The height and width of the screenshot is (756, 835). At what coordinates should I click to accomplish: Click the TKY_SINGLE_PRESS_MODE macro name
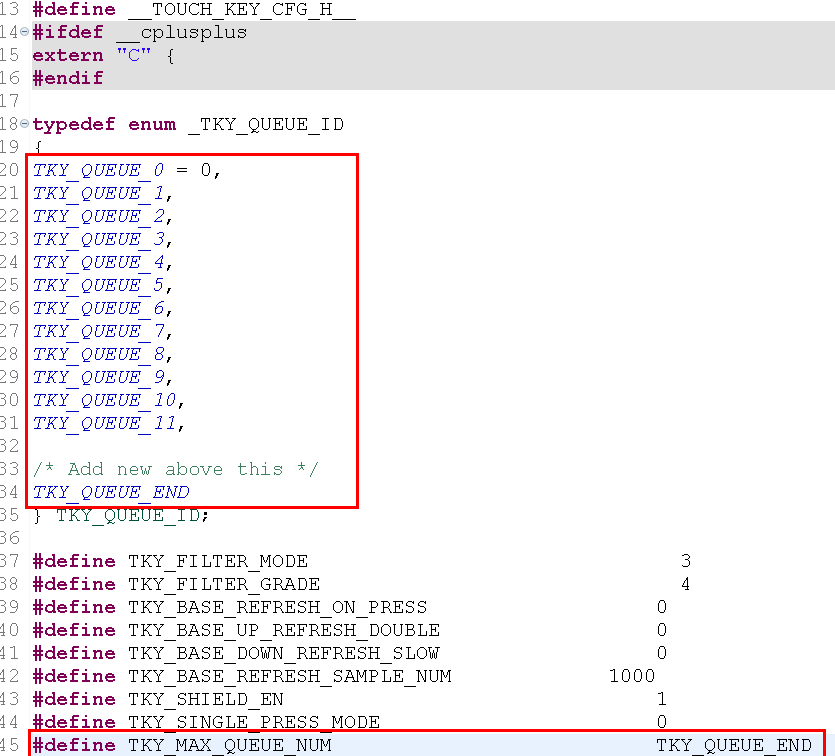(x=253, y=722)
